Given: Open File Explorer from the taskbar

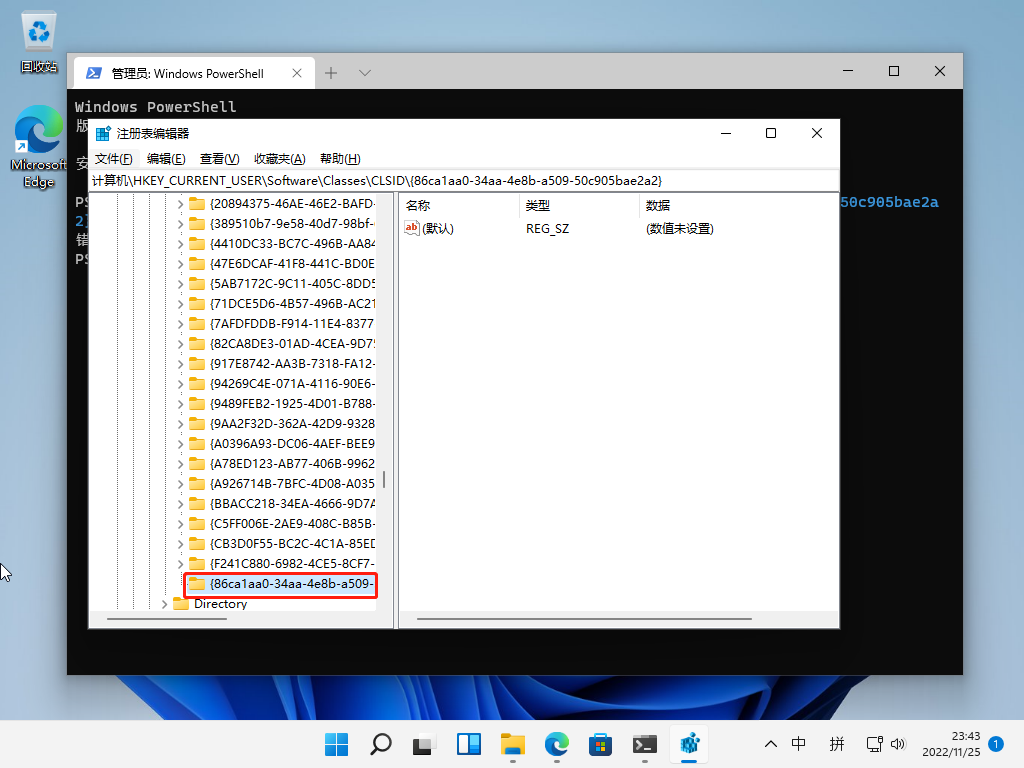Looking at the screenshot, I should tap(513, 744).
